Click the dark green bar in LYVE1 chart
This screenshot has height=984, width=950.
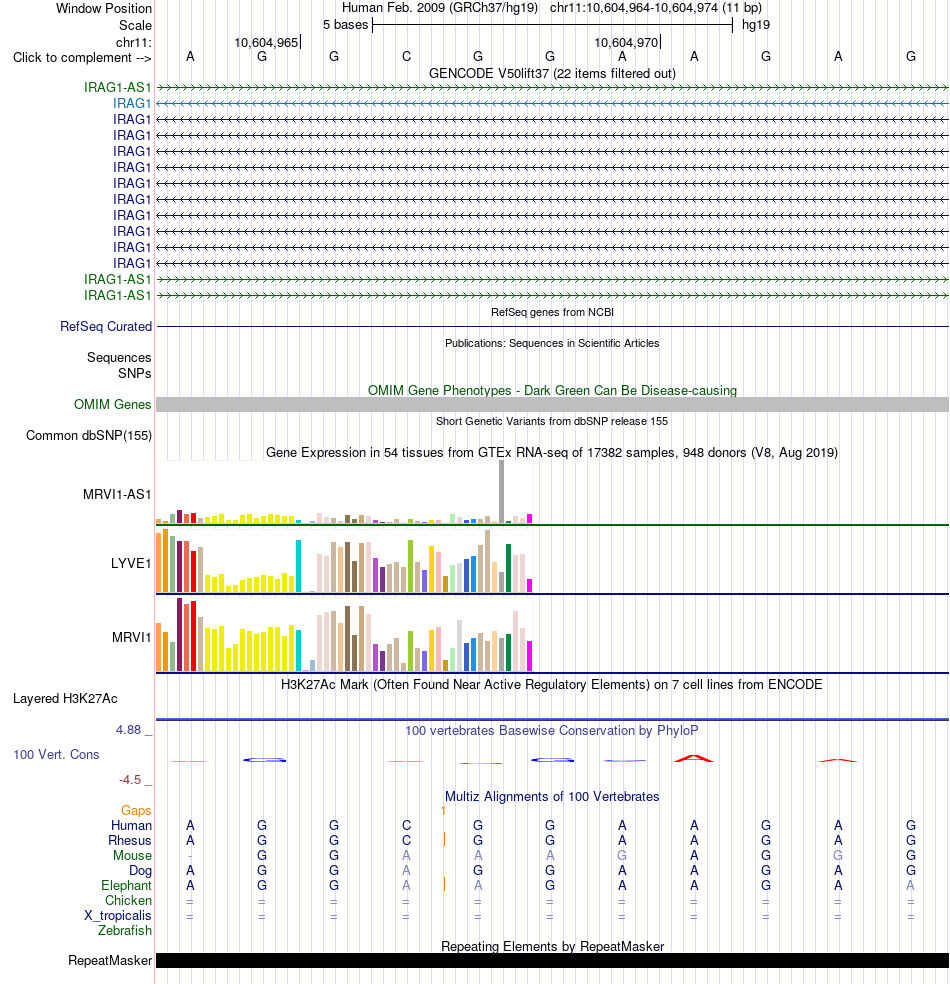point(509,568)
